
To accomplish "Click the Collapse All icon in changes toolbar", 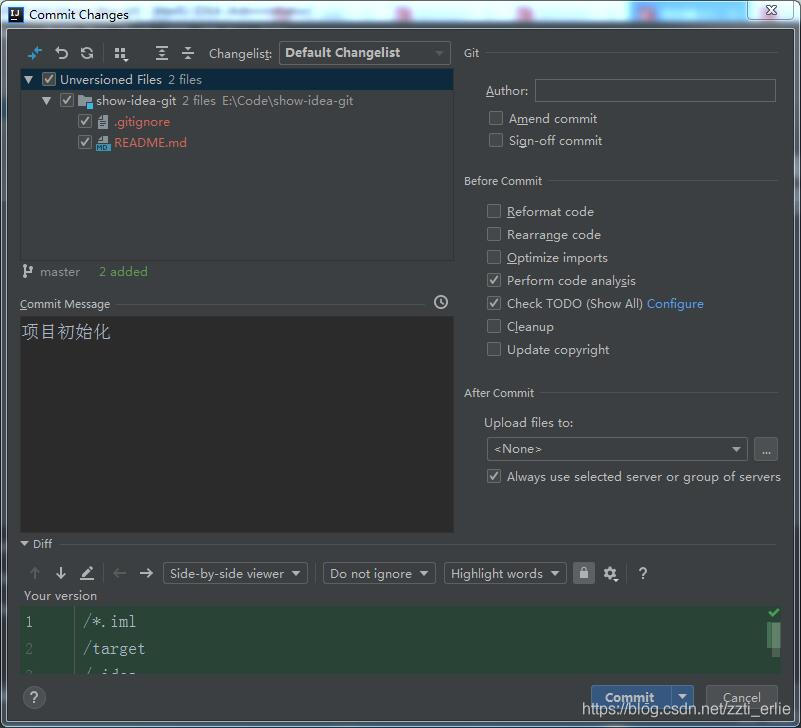I will [x=187, y=53].
